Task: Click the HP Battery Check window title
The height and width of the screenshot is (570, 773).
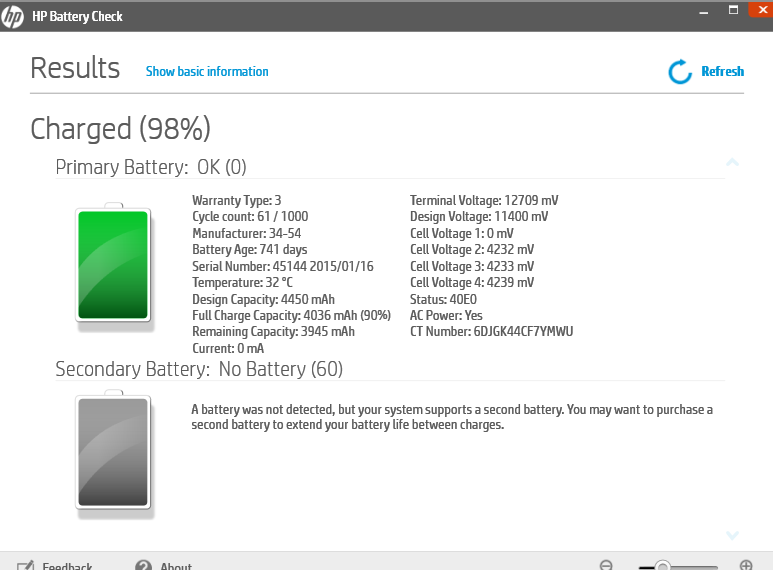Action: 77,17
